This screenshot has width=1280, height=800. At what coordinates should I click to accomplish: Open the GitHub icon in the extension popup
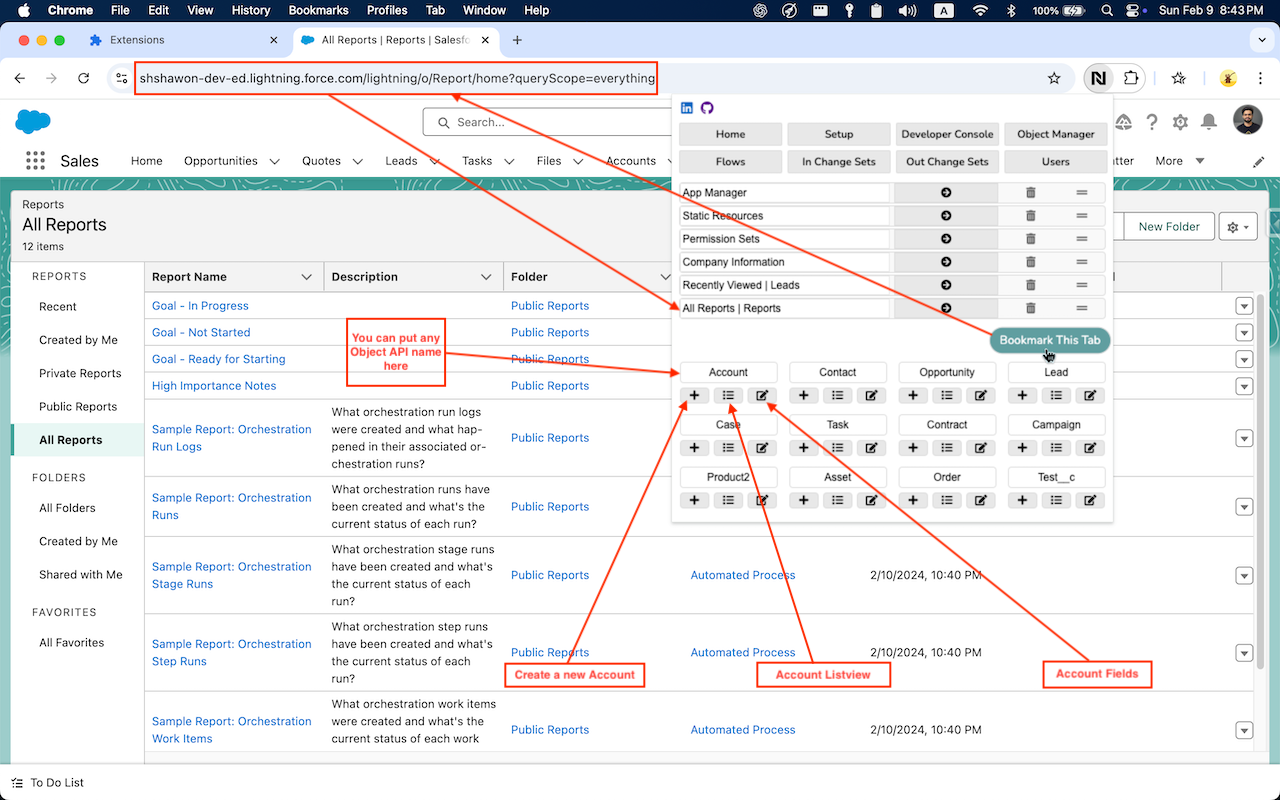point(707,108)
